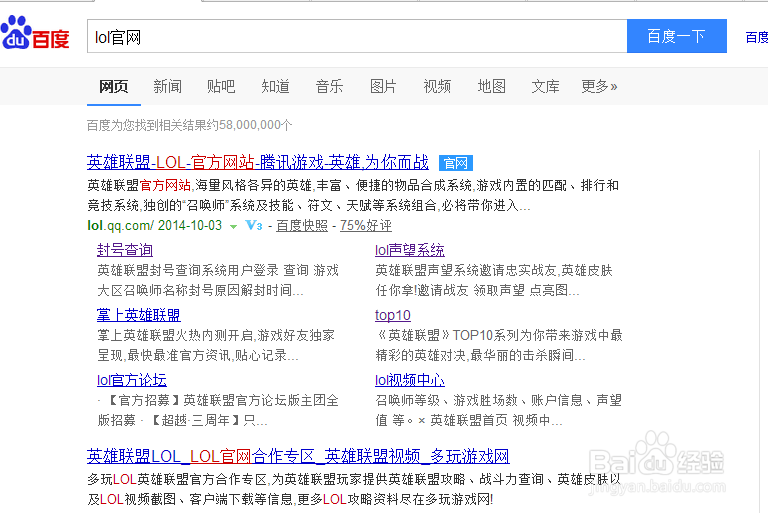Open the lol声望系统 sublink
Screen dimensions: 768x513
tap(409, 250)
